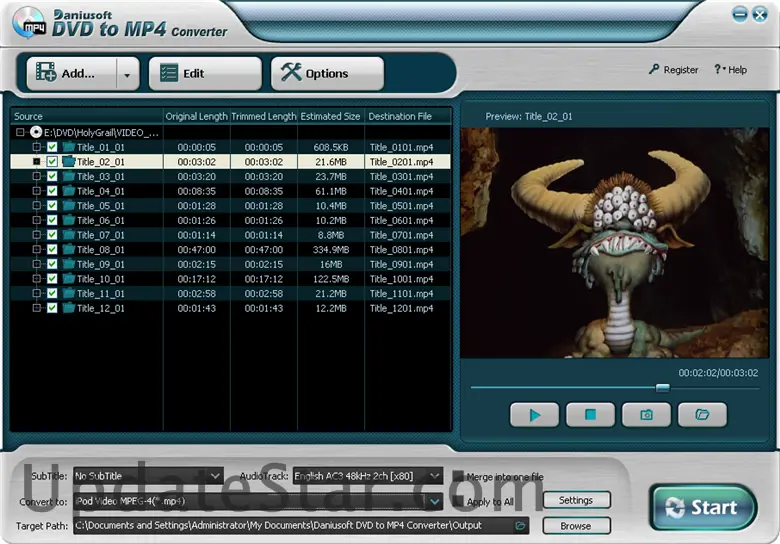The image size is (780, 544).
Task: Expand the Title_12_01 tree node
Action: [36, 308]
